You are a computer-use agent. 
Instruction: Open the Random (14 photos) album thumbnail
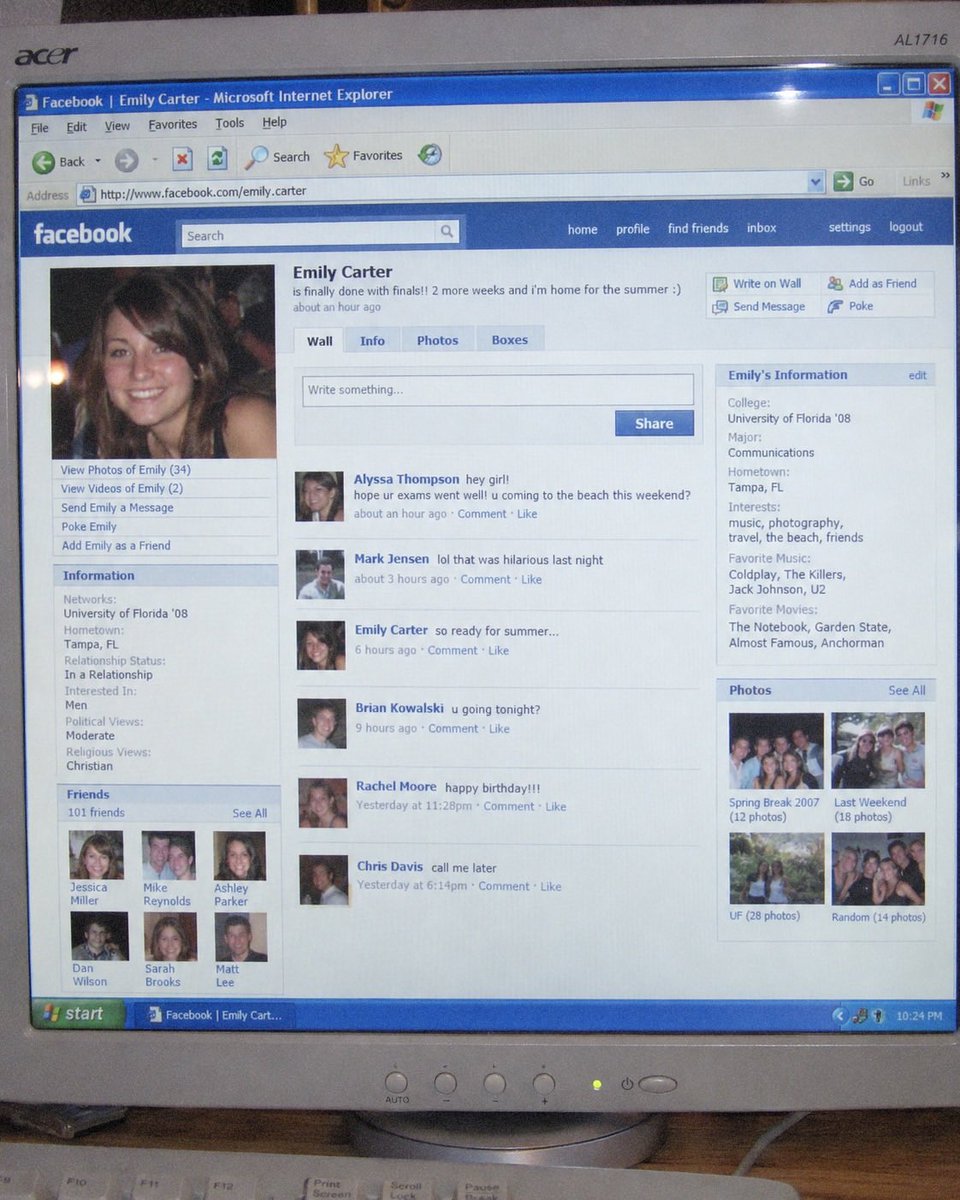tap(878, 868)
